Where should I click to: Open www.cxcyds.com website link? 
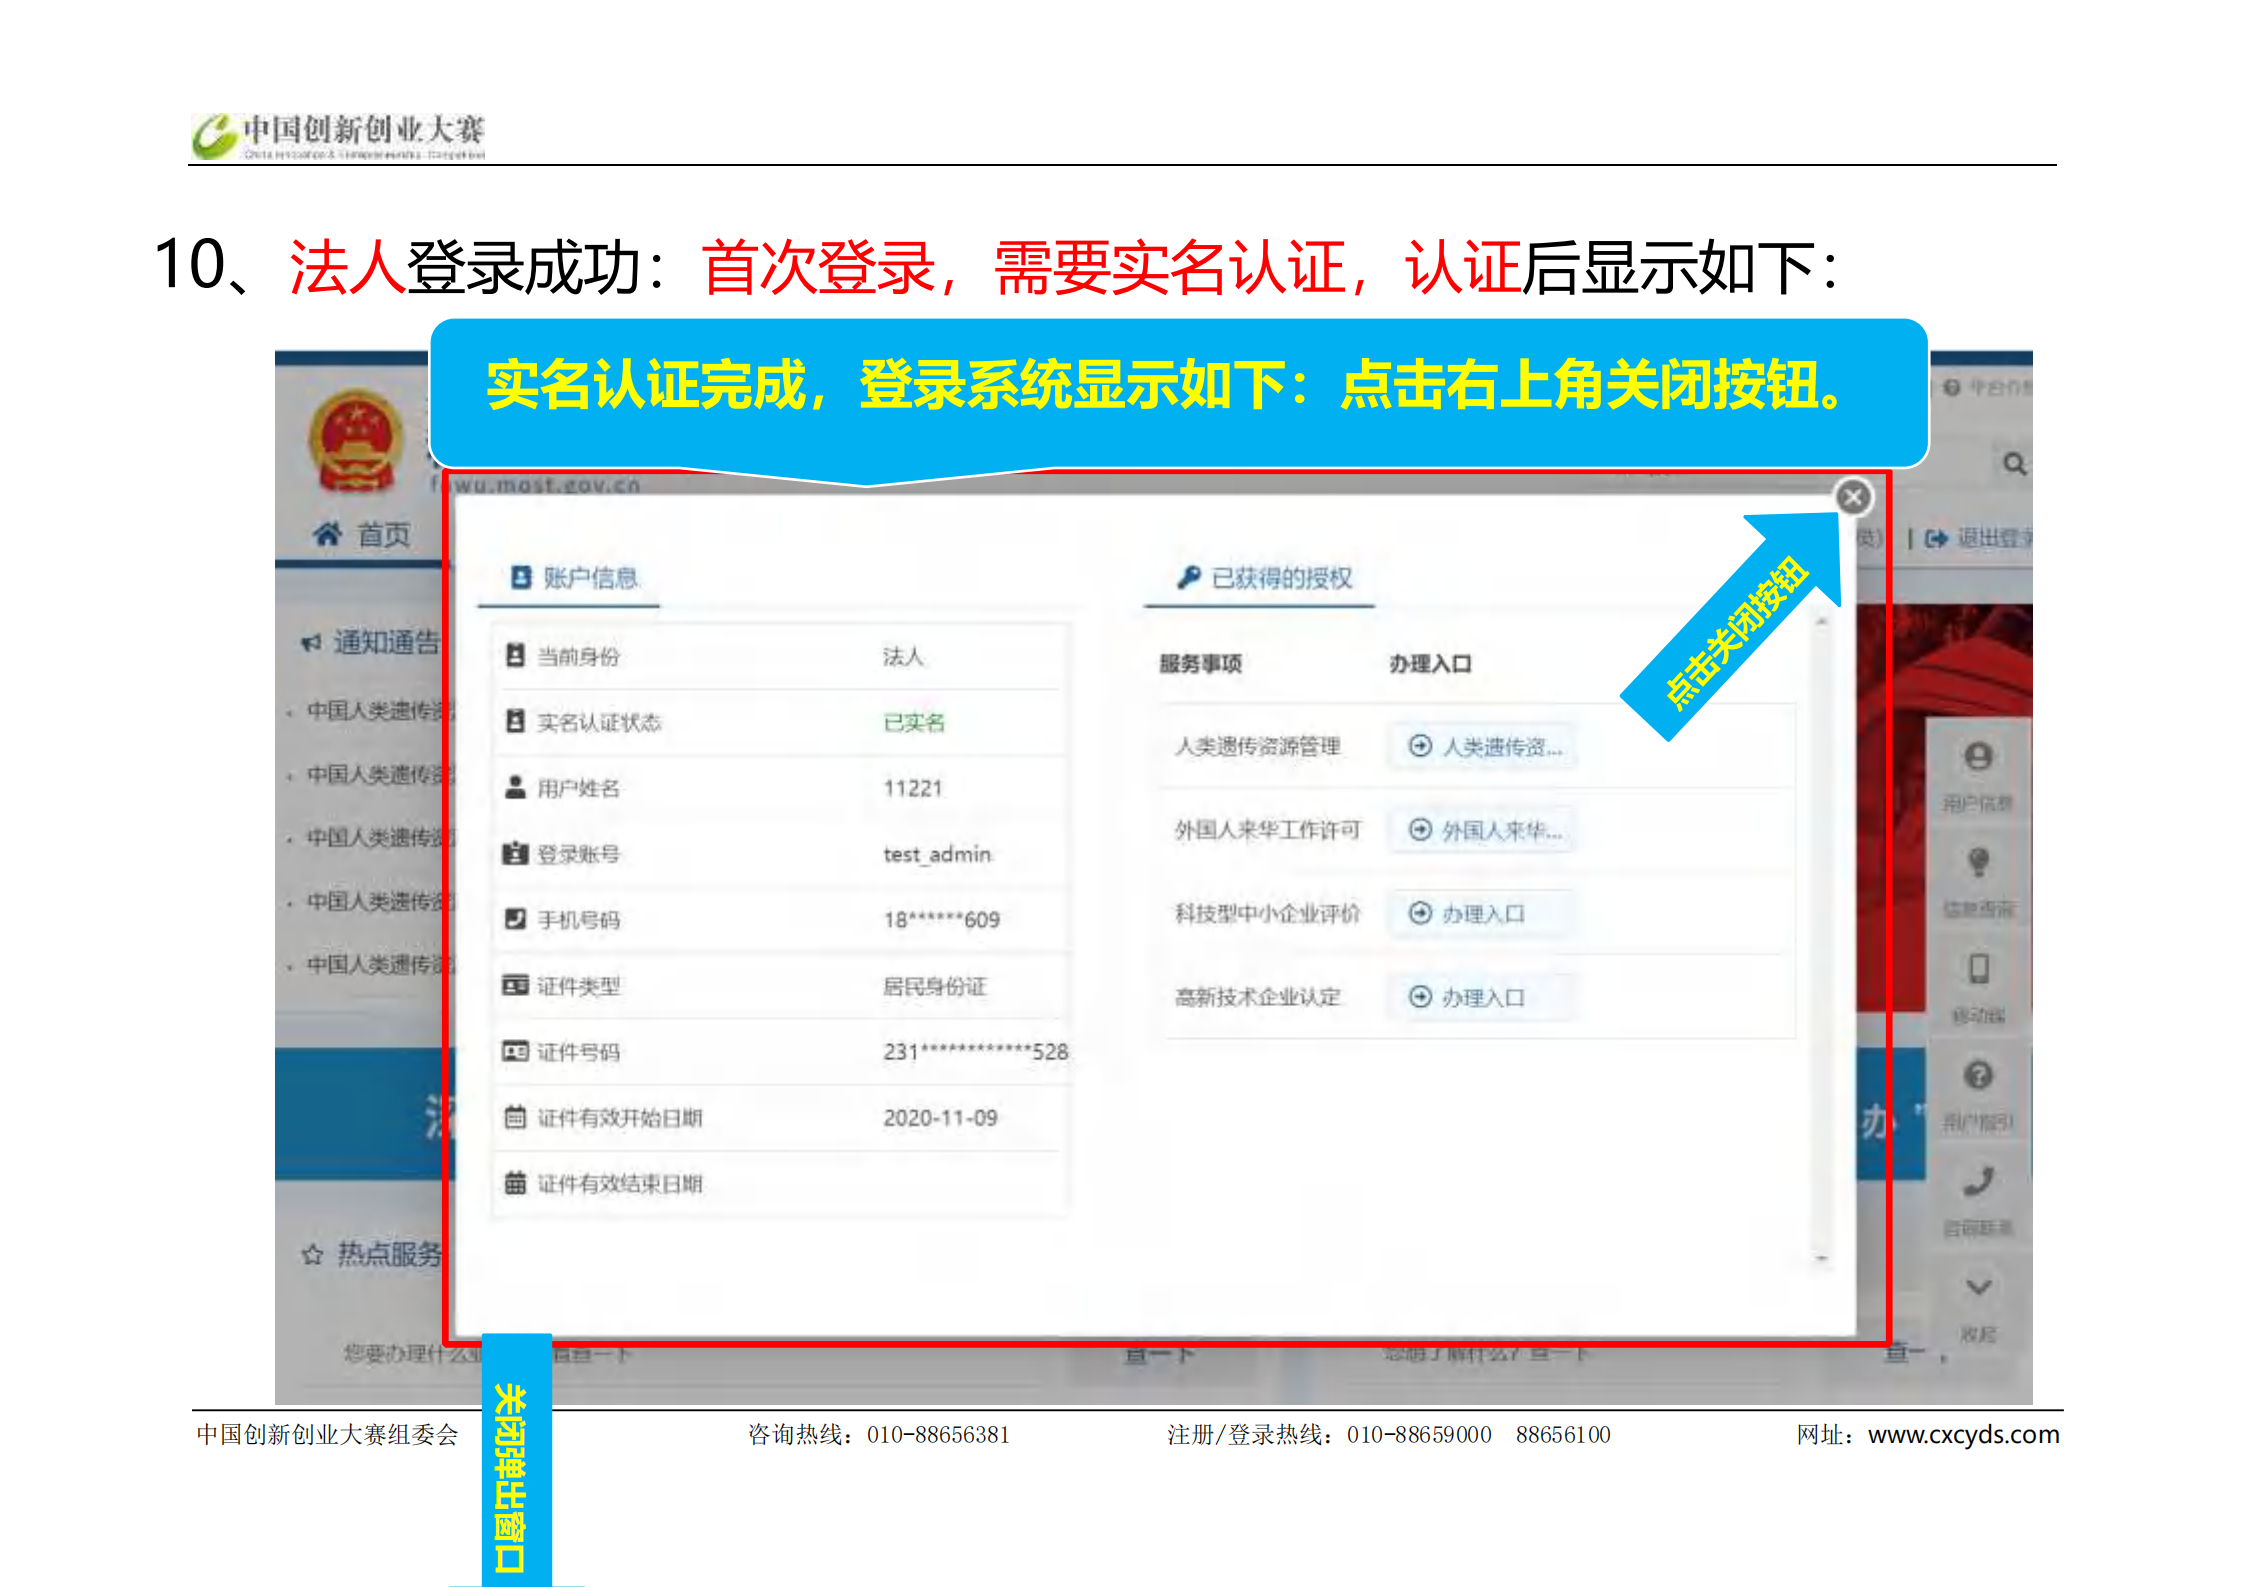point(1962,1434)
